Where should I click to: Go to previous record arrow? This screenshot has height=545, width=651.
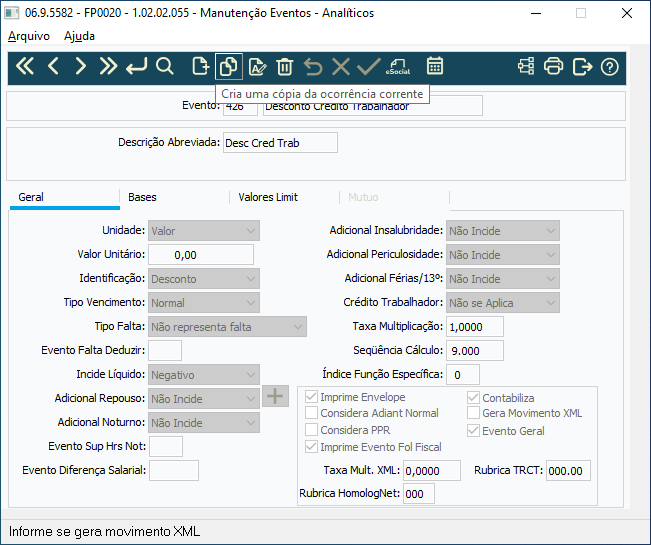(53, 66)
